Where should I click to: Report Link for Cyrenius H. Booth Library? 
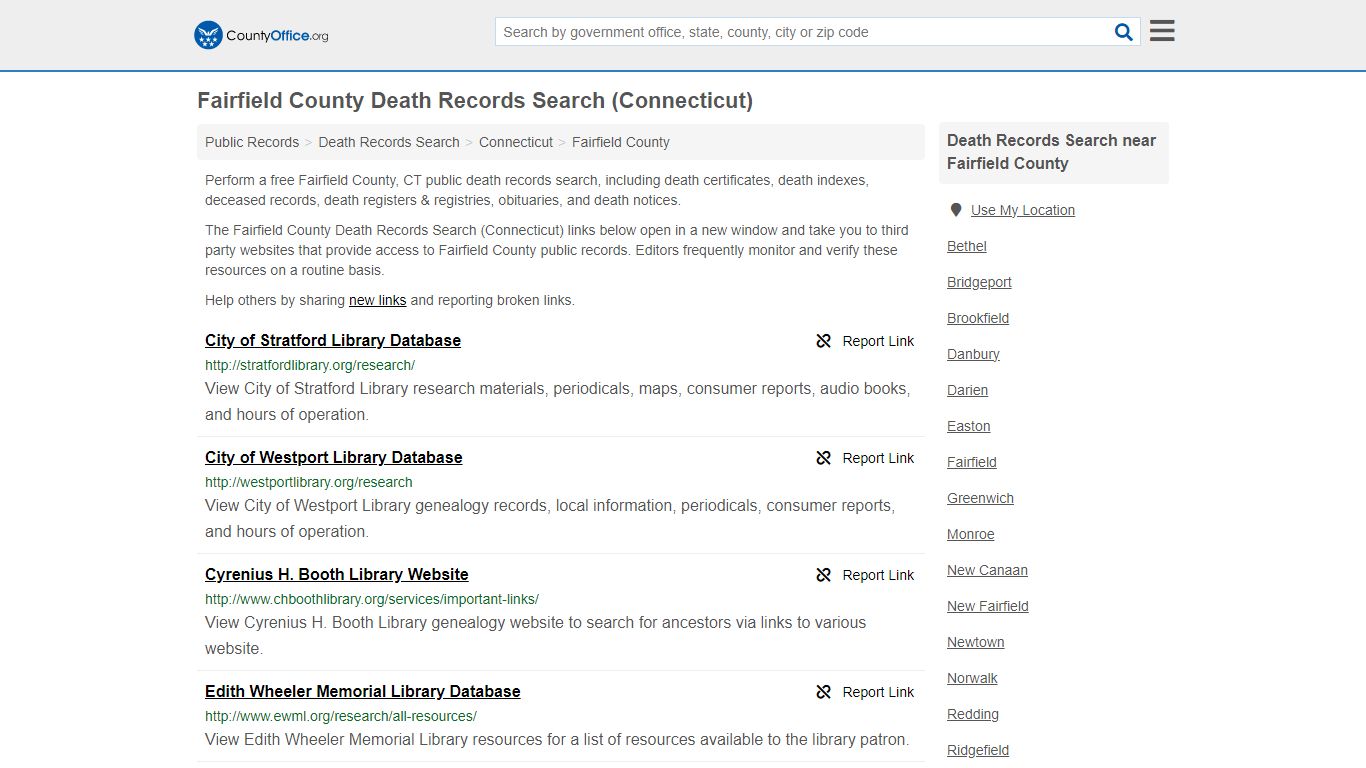[878, 575]
